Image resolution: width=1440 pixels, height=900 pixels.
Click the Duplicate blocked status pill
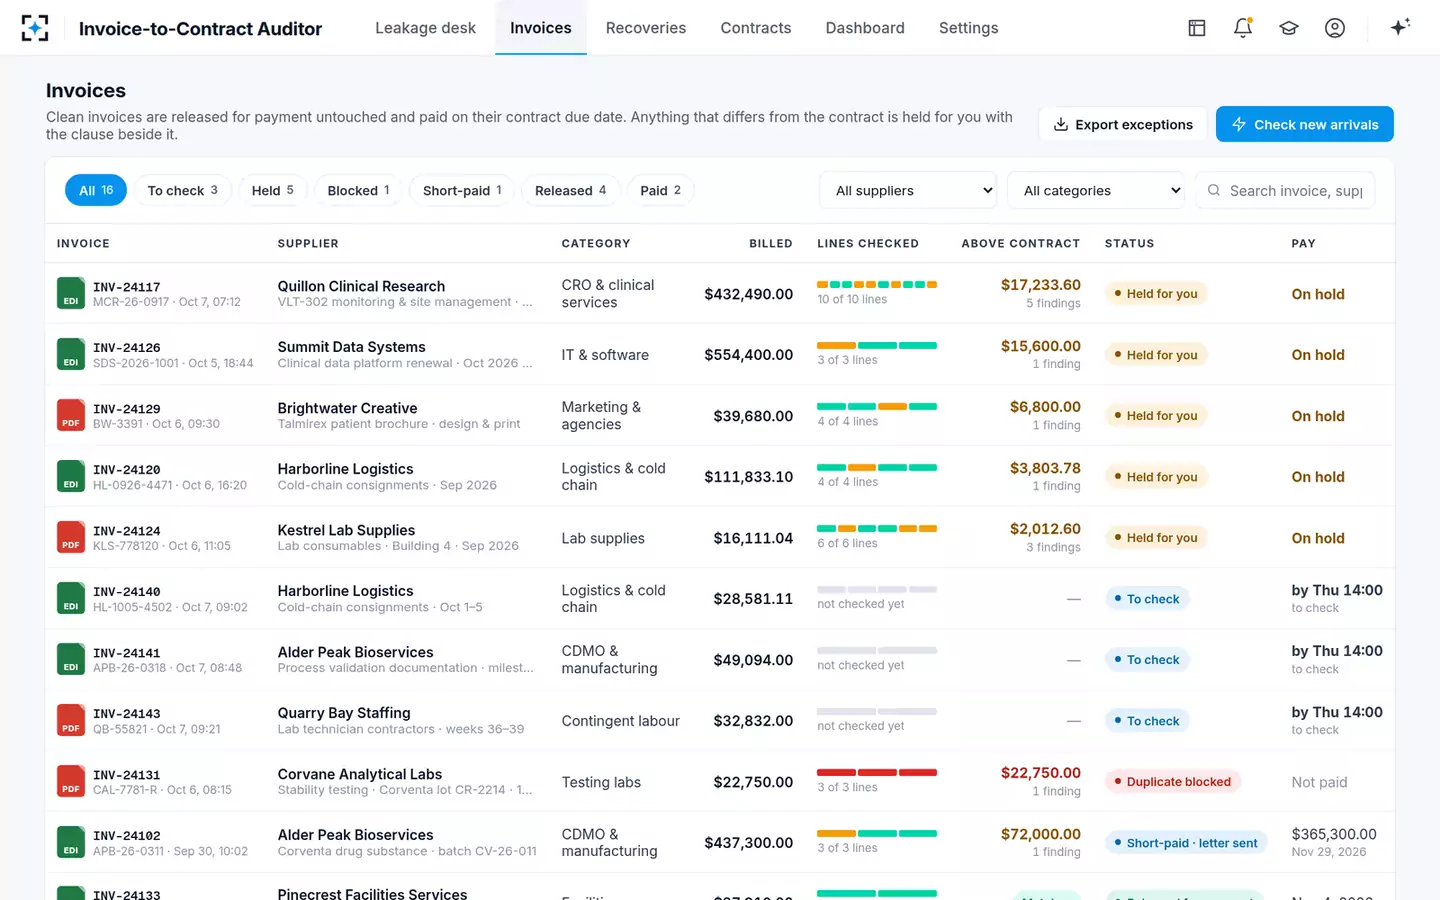(1173, 782)
